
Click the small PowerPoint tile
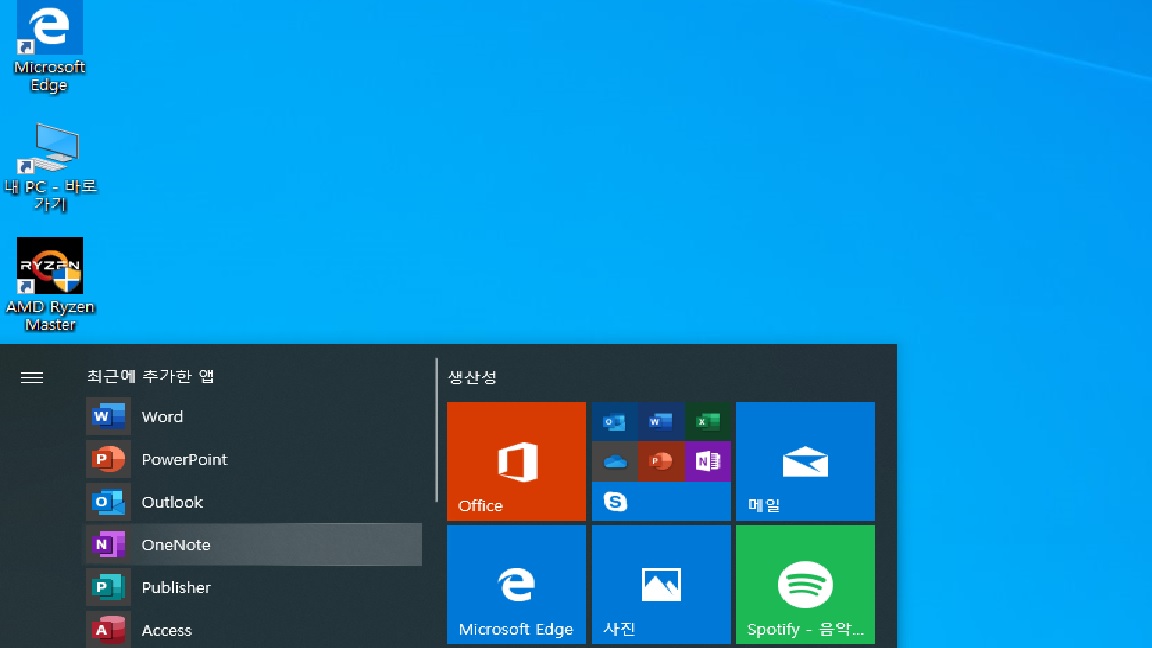click(x=660, y=461)
